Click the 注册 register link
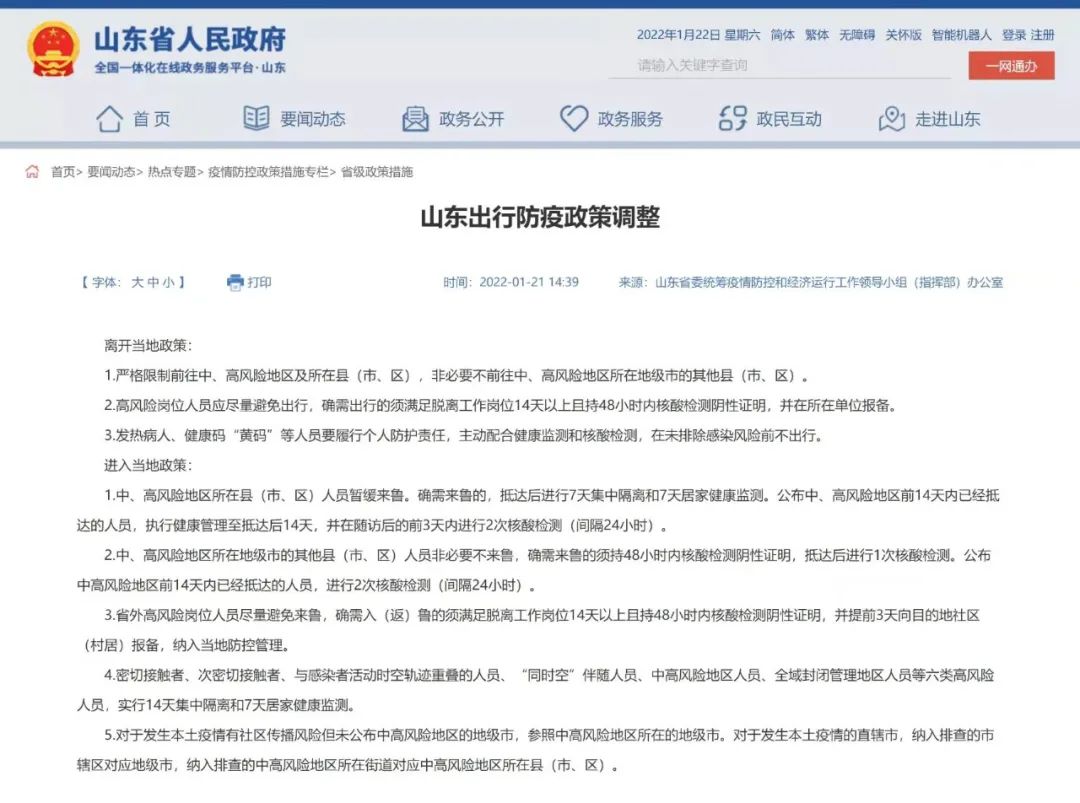1080x803 pixels. pos(1043,34)
